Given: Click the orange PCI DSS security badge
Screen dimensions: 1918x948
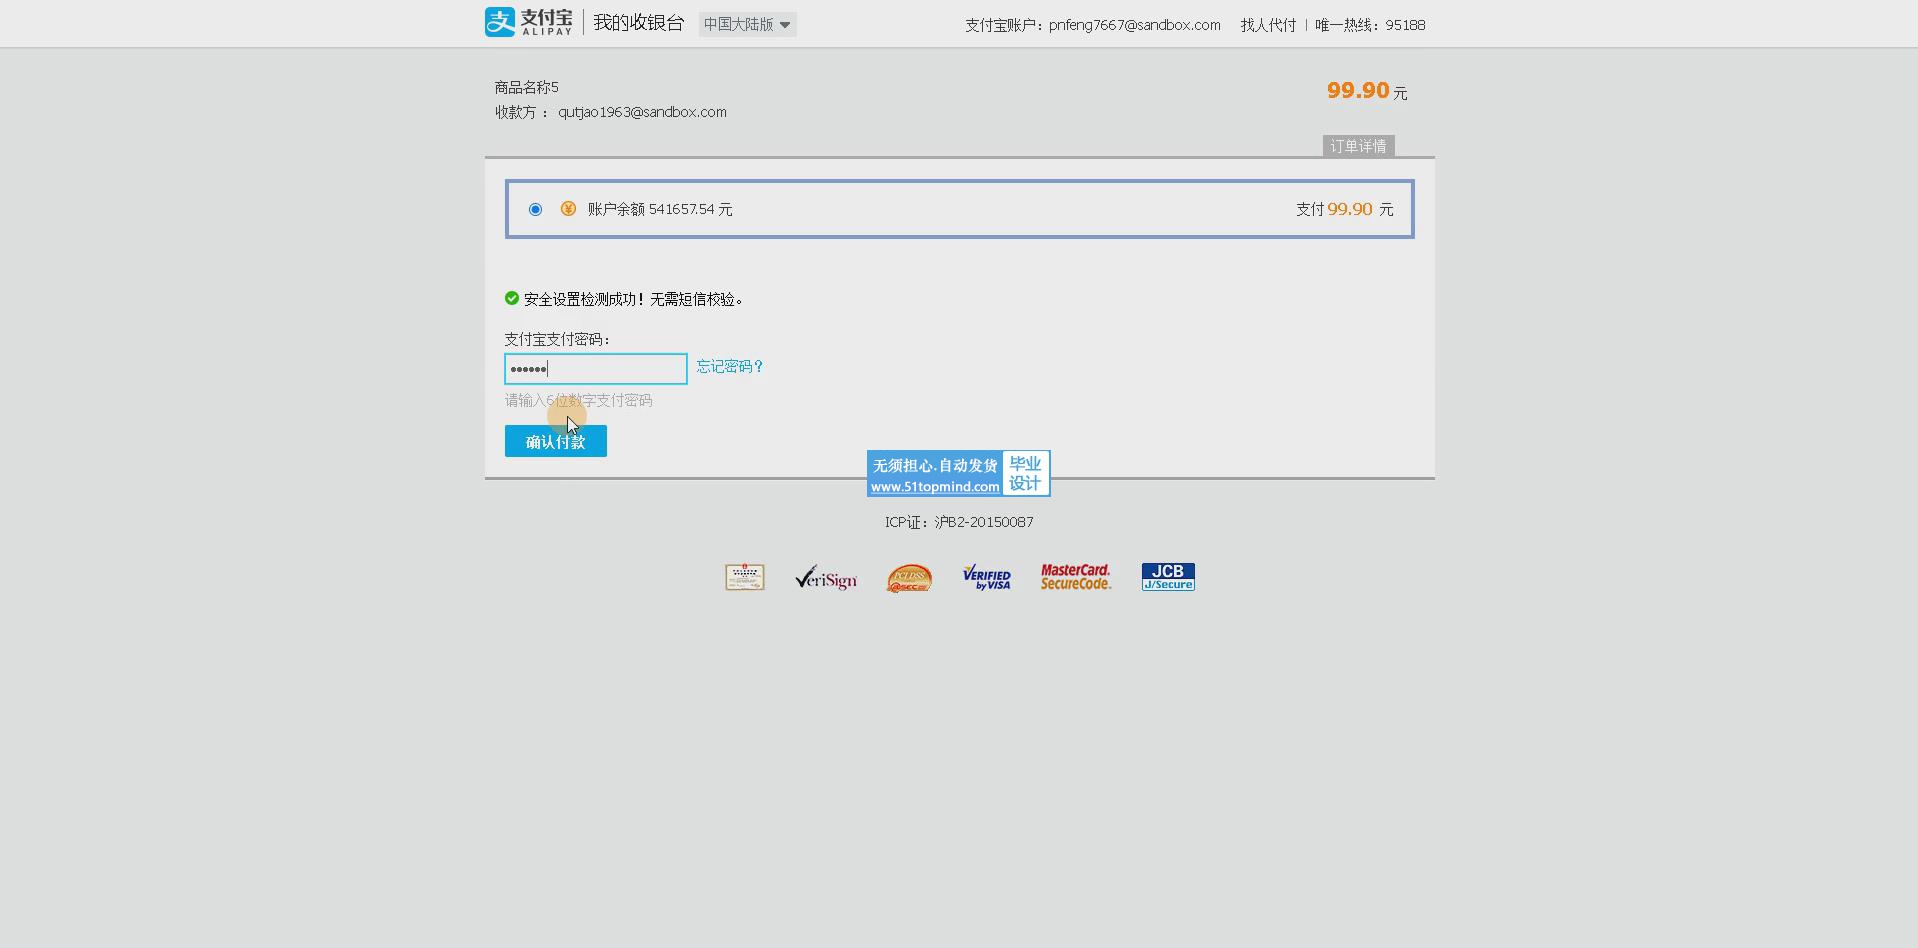Looking at the screenshot, I should (x=909, y=578).
